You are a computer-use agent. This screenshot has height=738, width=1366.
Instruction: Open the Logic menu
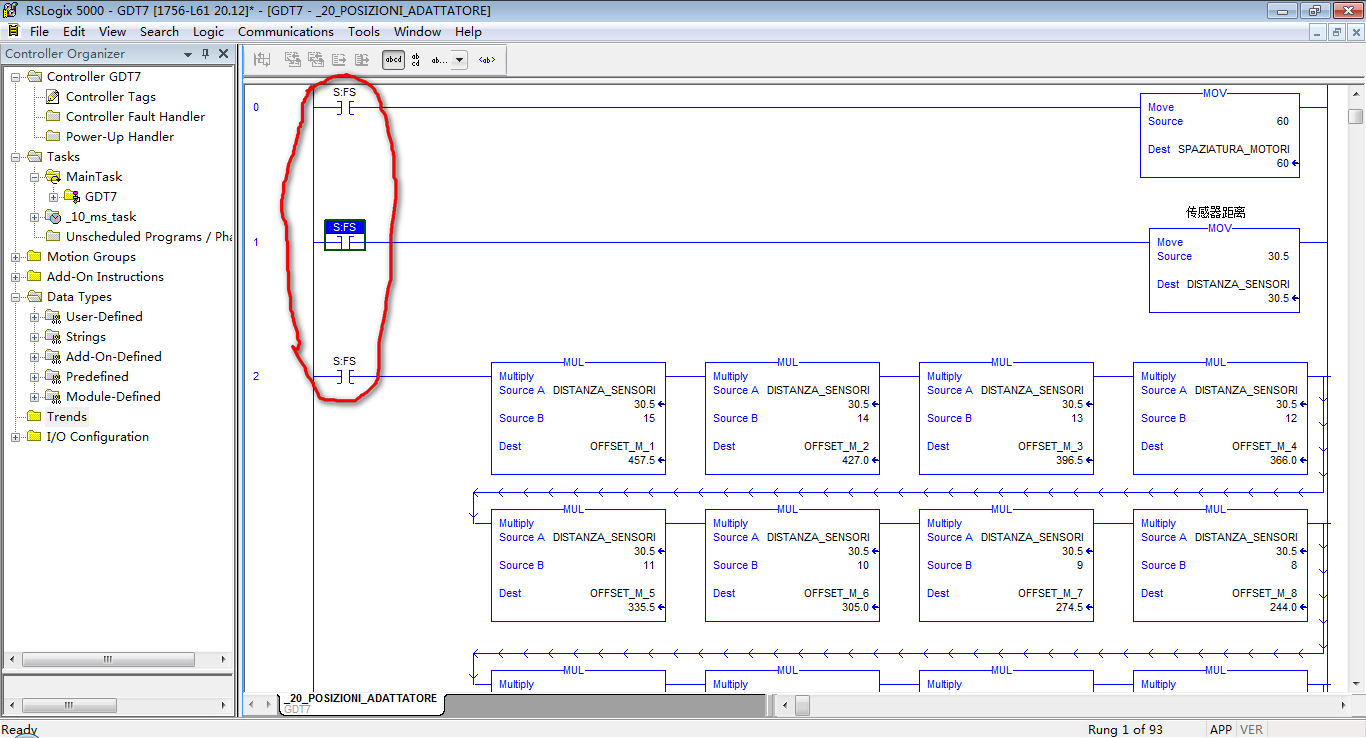pyautogui.click(x=208, y=31)
